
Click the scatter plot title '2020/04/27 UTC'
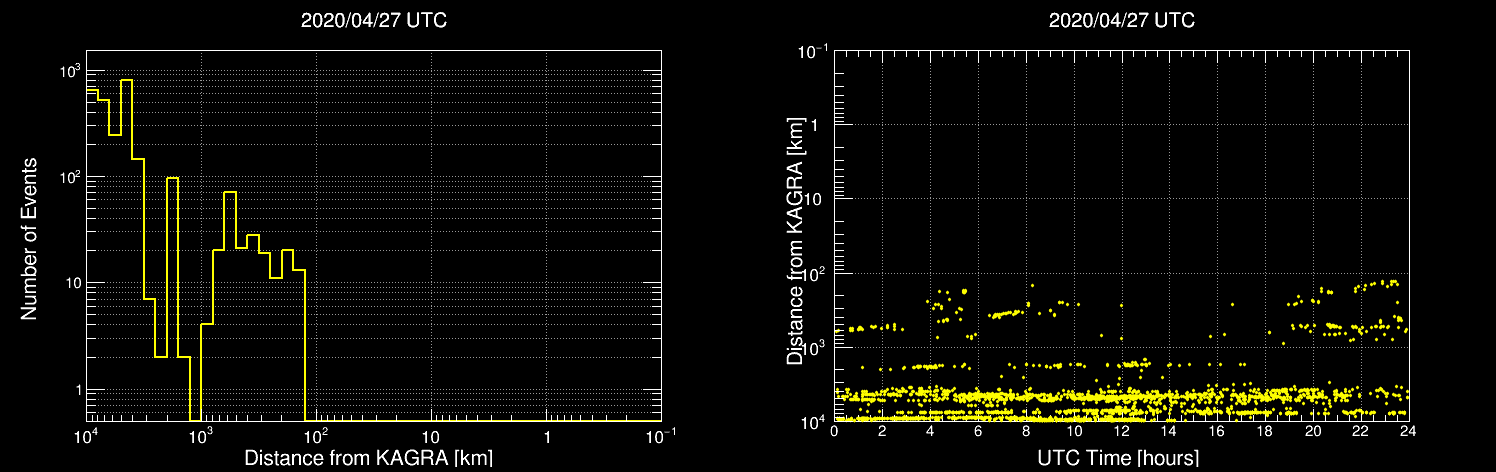[1121, 21]
